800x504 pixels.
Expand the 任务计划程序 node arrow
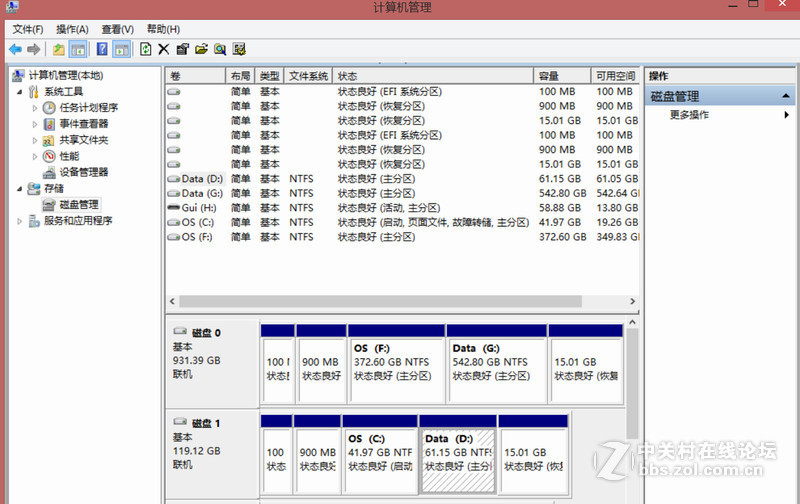pyautogui.click(x=35, y=108)
